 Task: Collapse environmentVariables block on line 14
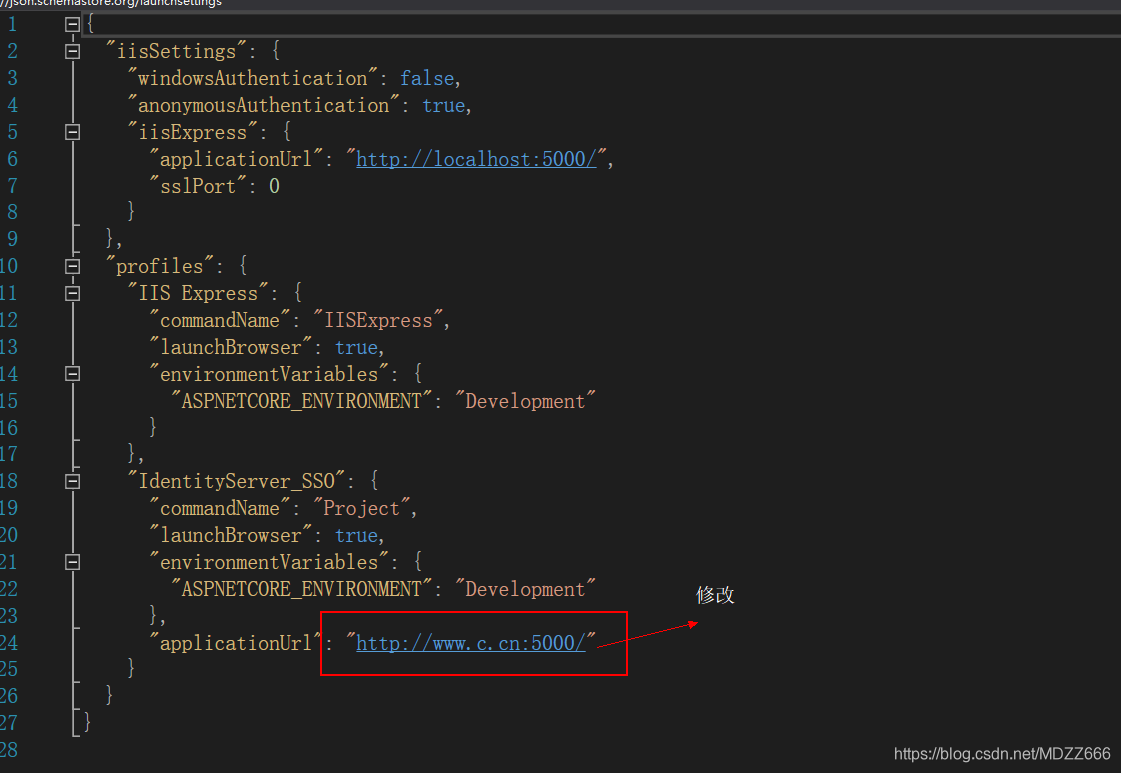point(72,374)
